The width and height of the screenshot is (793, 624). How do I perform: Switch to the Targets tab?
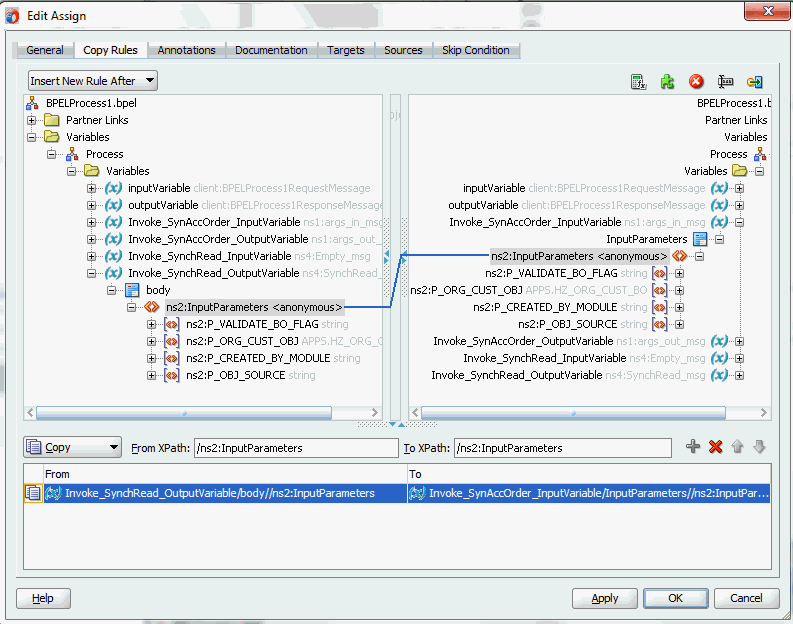(x=346, y=50)
